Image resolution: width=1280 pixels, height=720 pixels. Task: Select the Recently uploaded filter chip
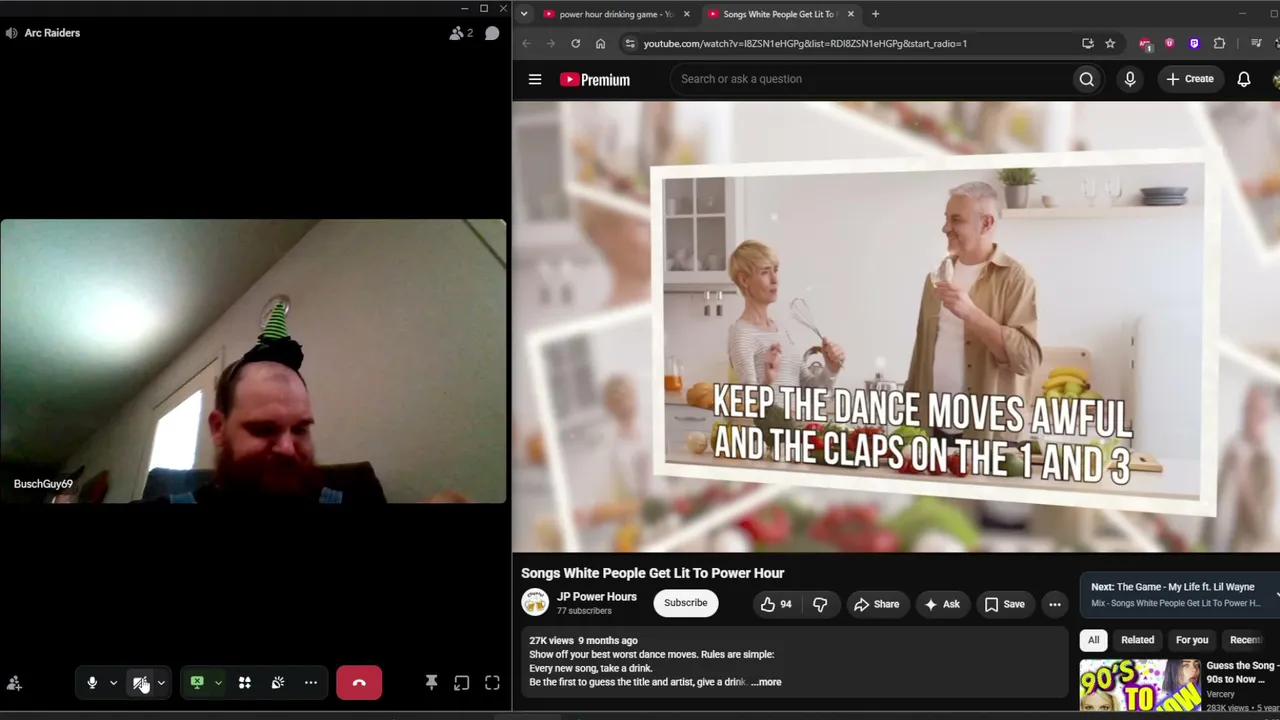(1250, 640)
